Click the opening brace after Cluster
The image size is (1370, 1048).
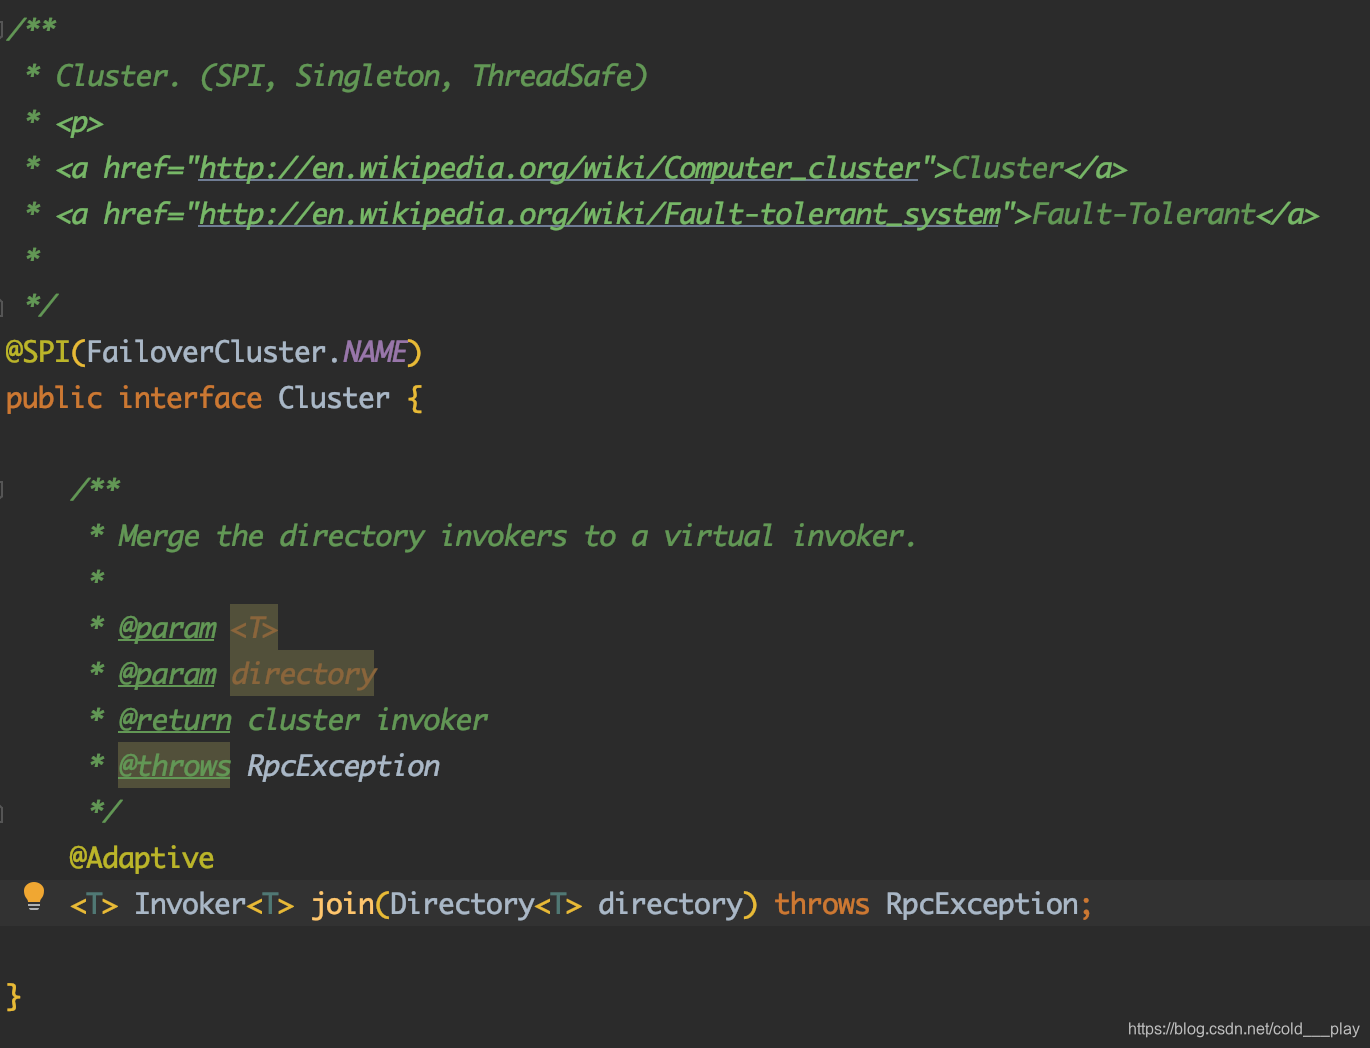click(415, 398)
